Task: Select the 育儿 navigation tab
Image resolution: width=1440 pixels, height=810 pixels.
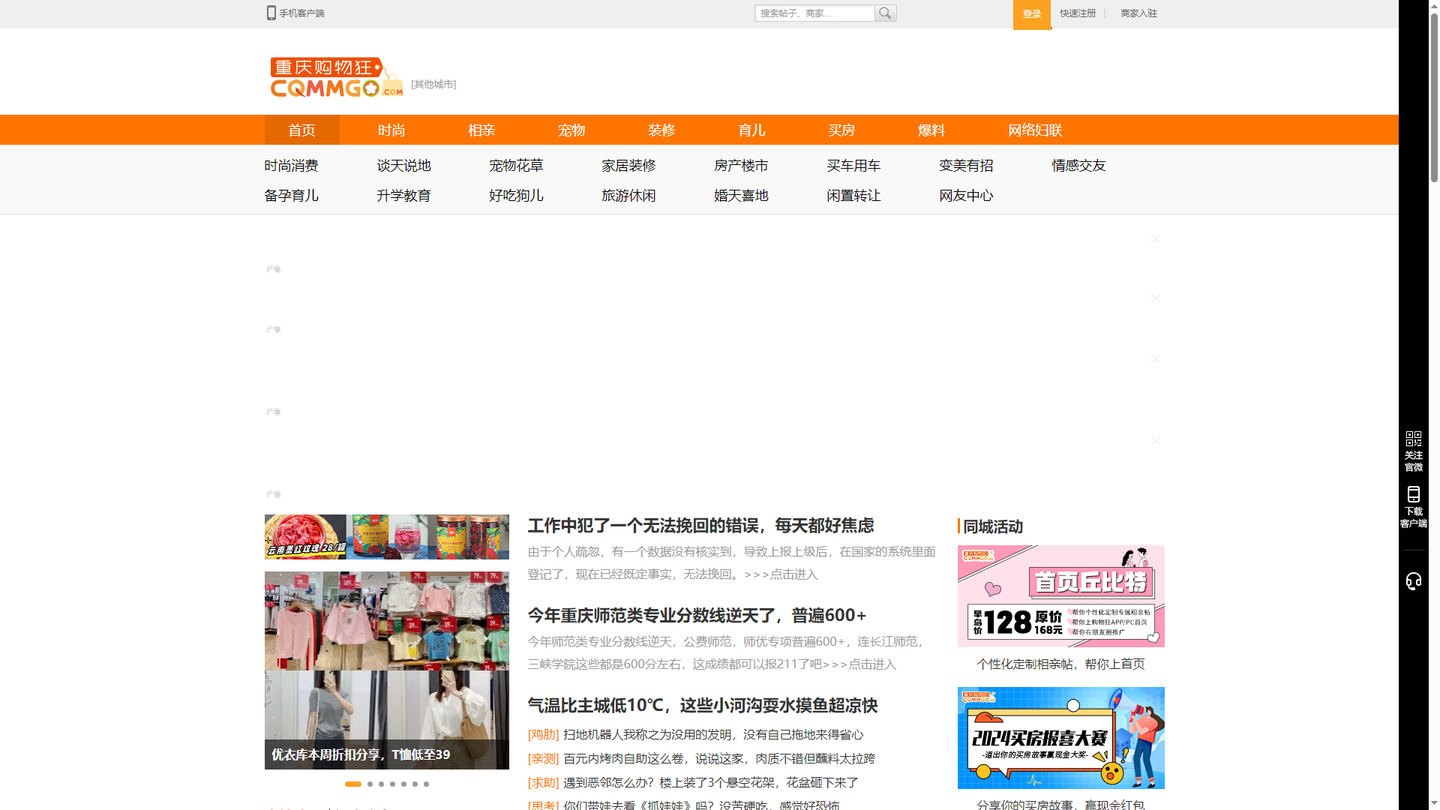Action: [752, 130]
